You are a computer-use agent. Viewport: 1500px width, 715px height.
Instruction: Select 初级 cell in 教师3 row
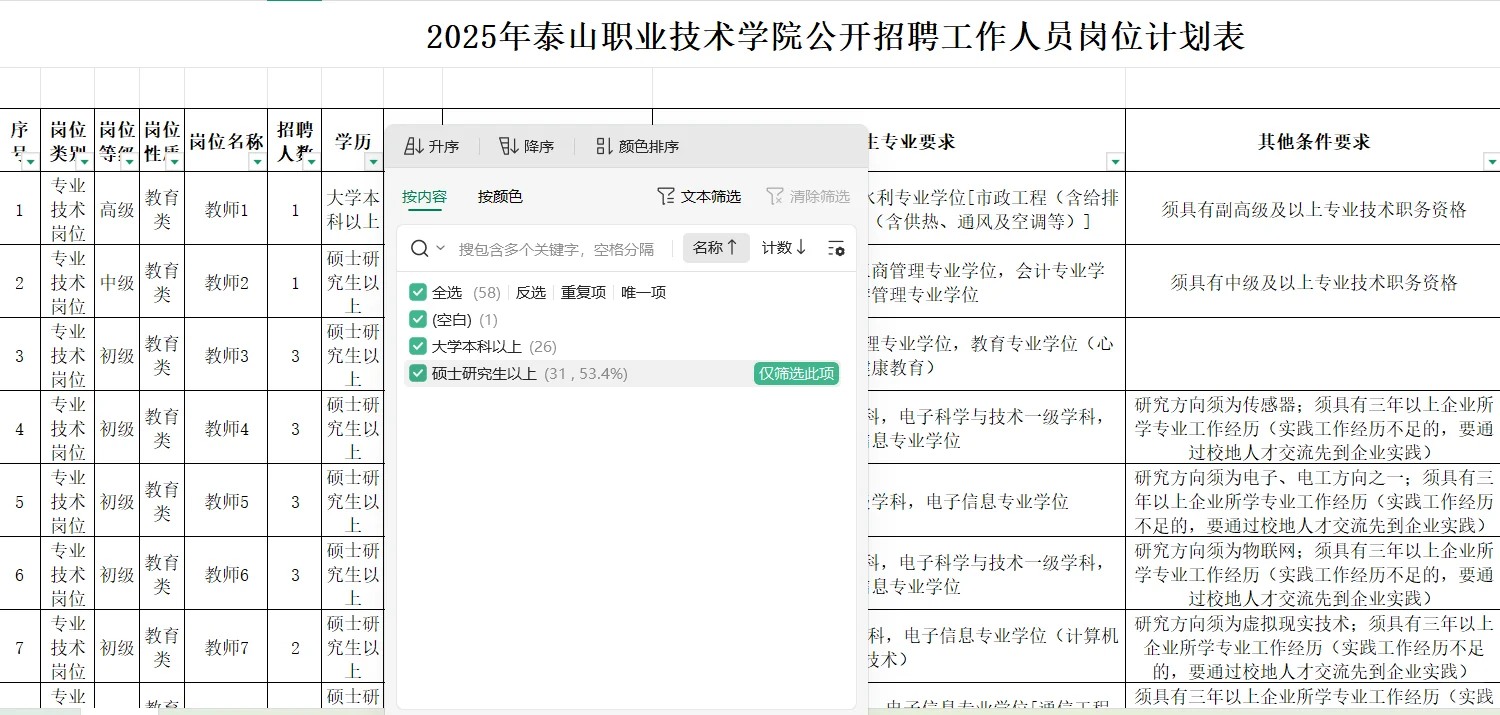tap(117, 355)
